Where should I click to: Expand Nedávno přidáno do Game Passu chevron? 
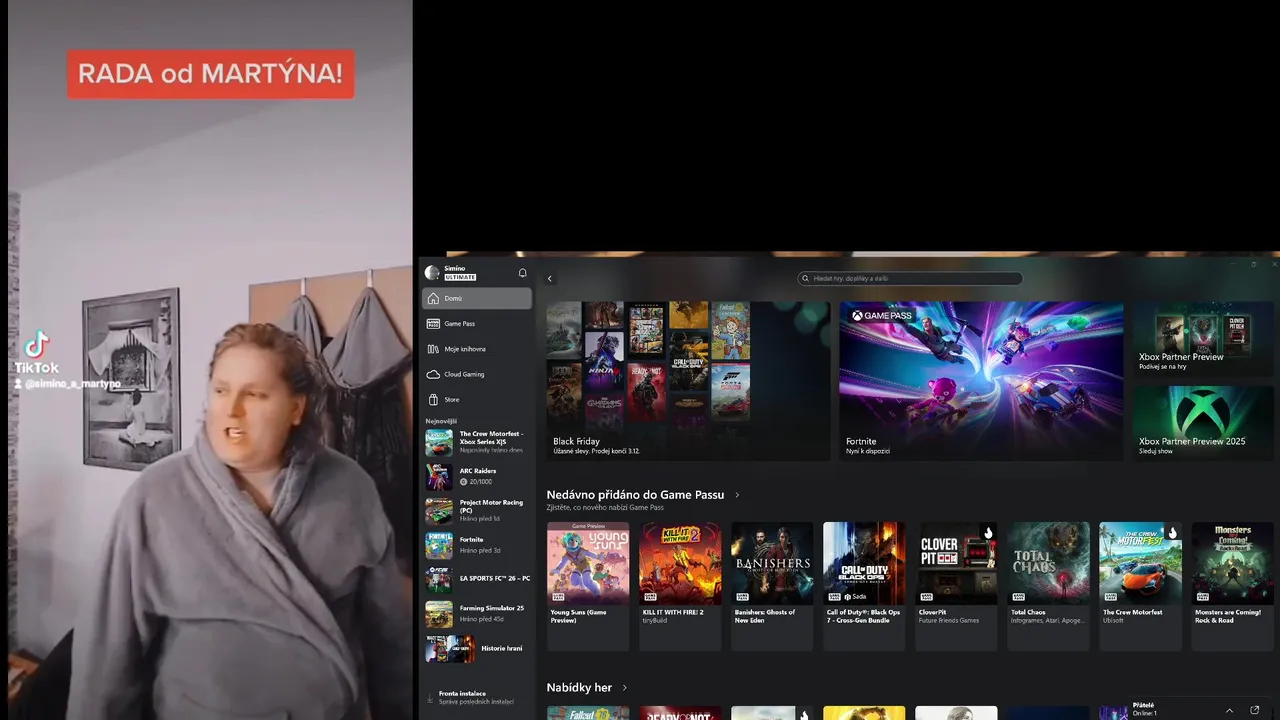click(x=737, y=495)
